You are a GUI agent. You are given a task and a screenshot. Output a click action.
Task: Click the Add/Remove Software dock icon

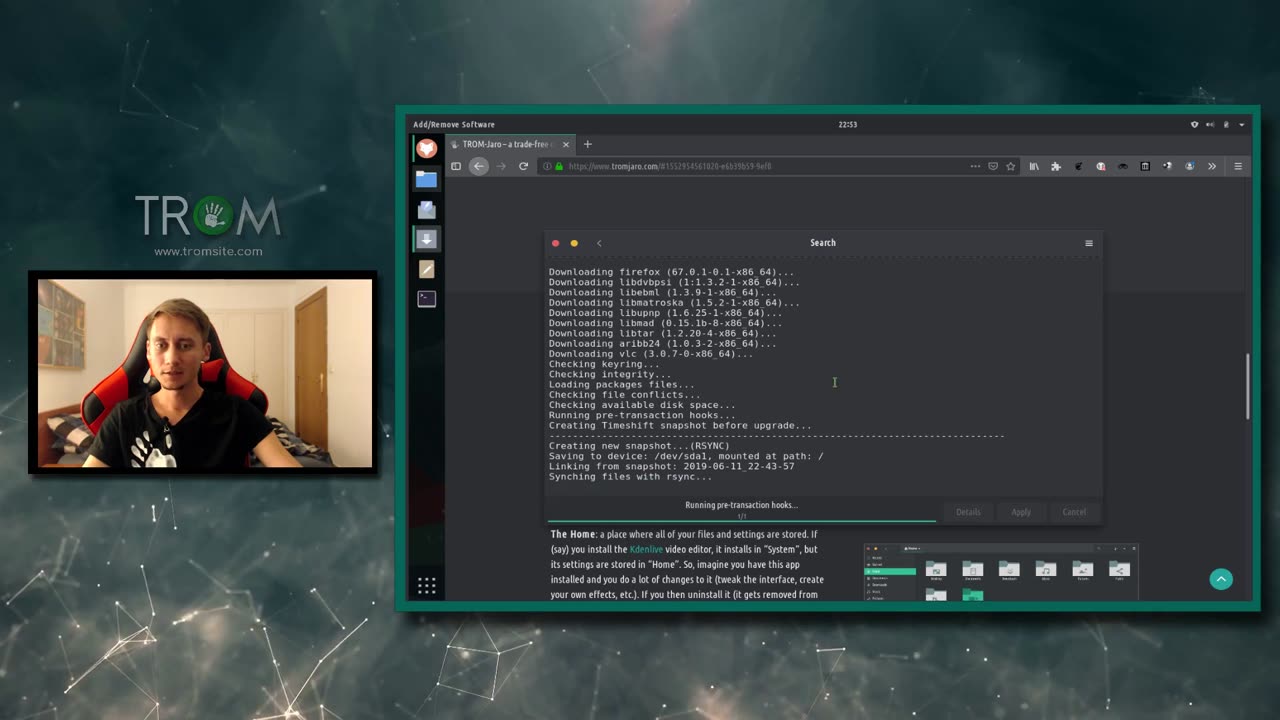[427, 239]
